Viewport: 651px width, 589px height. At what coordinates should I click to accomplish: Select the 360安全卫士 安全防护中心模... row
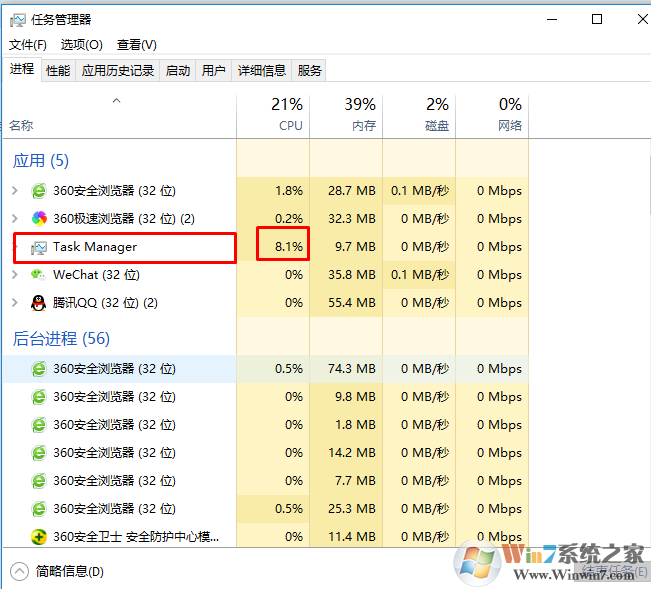click(266, 537)
